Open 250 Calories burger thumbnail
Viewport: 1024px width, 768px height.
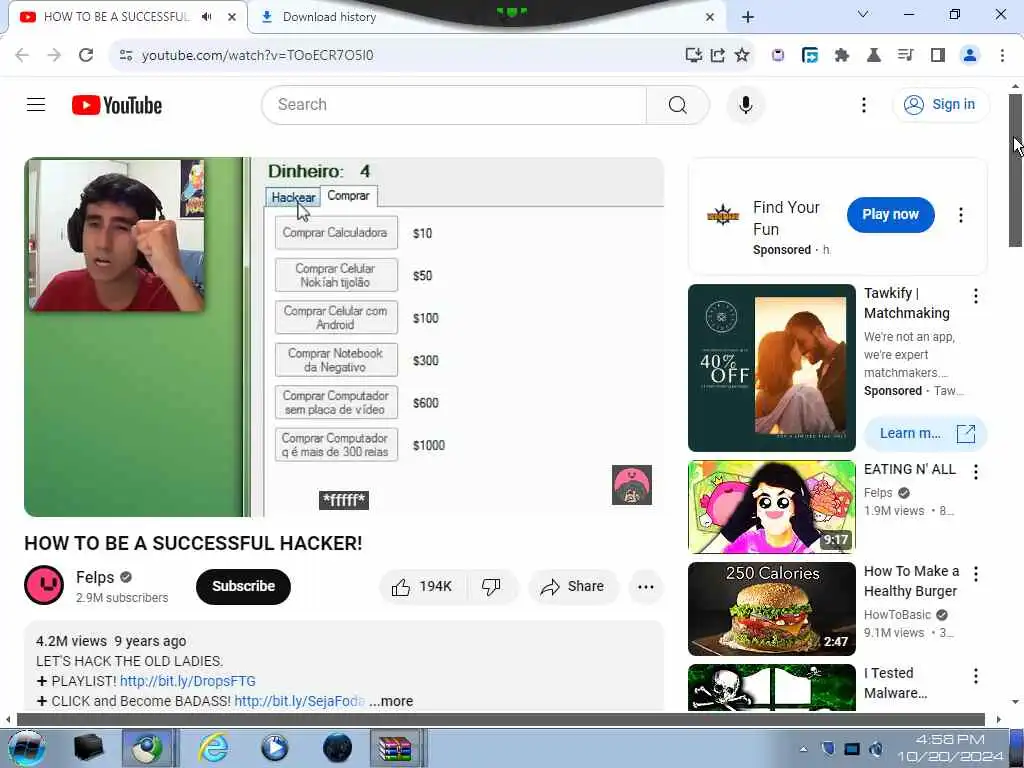coord(771,609)
